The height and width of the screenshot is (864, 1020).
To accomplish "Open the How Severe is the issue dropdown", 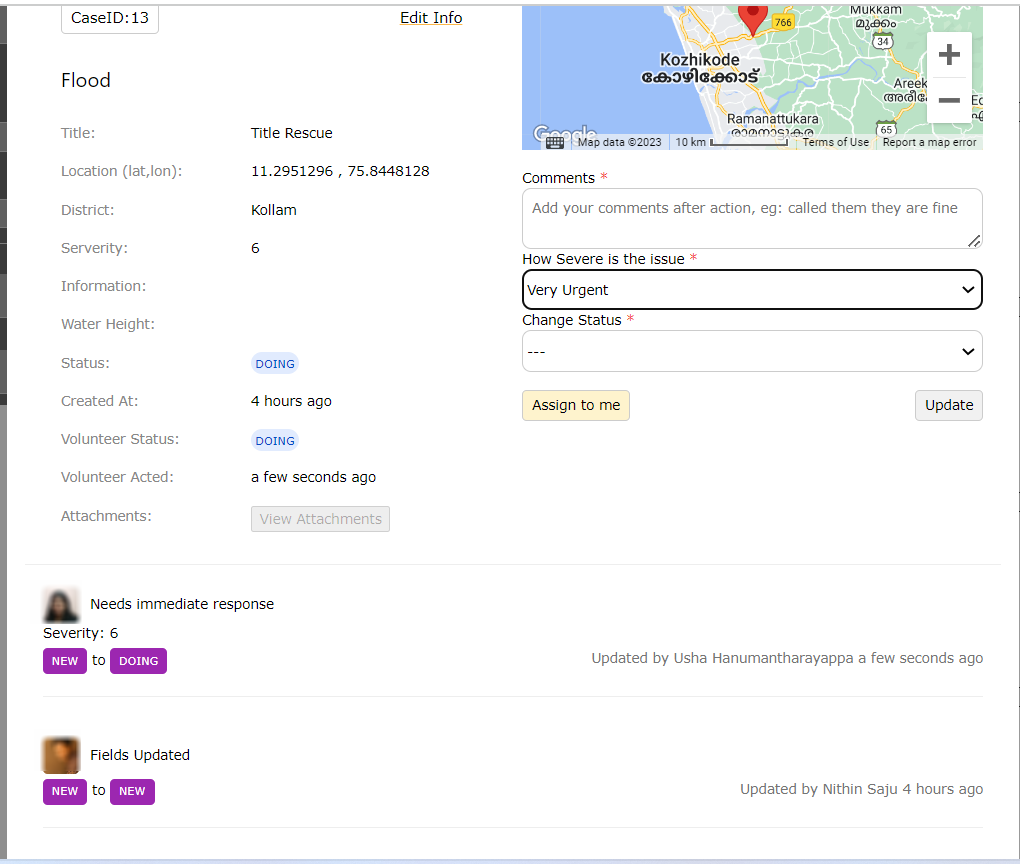I will point(752,290).
